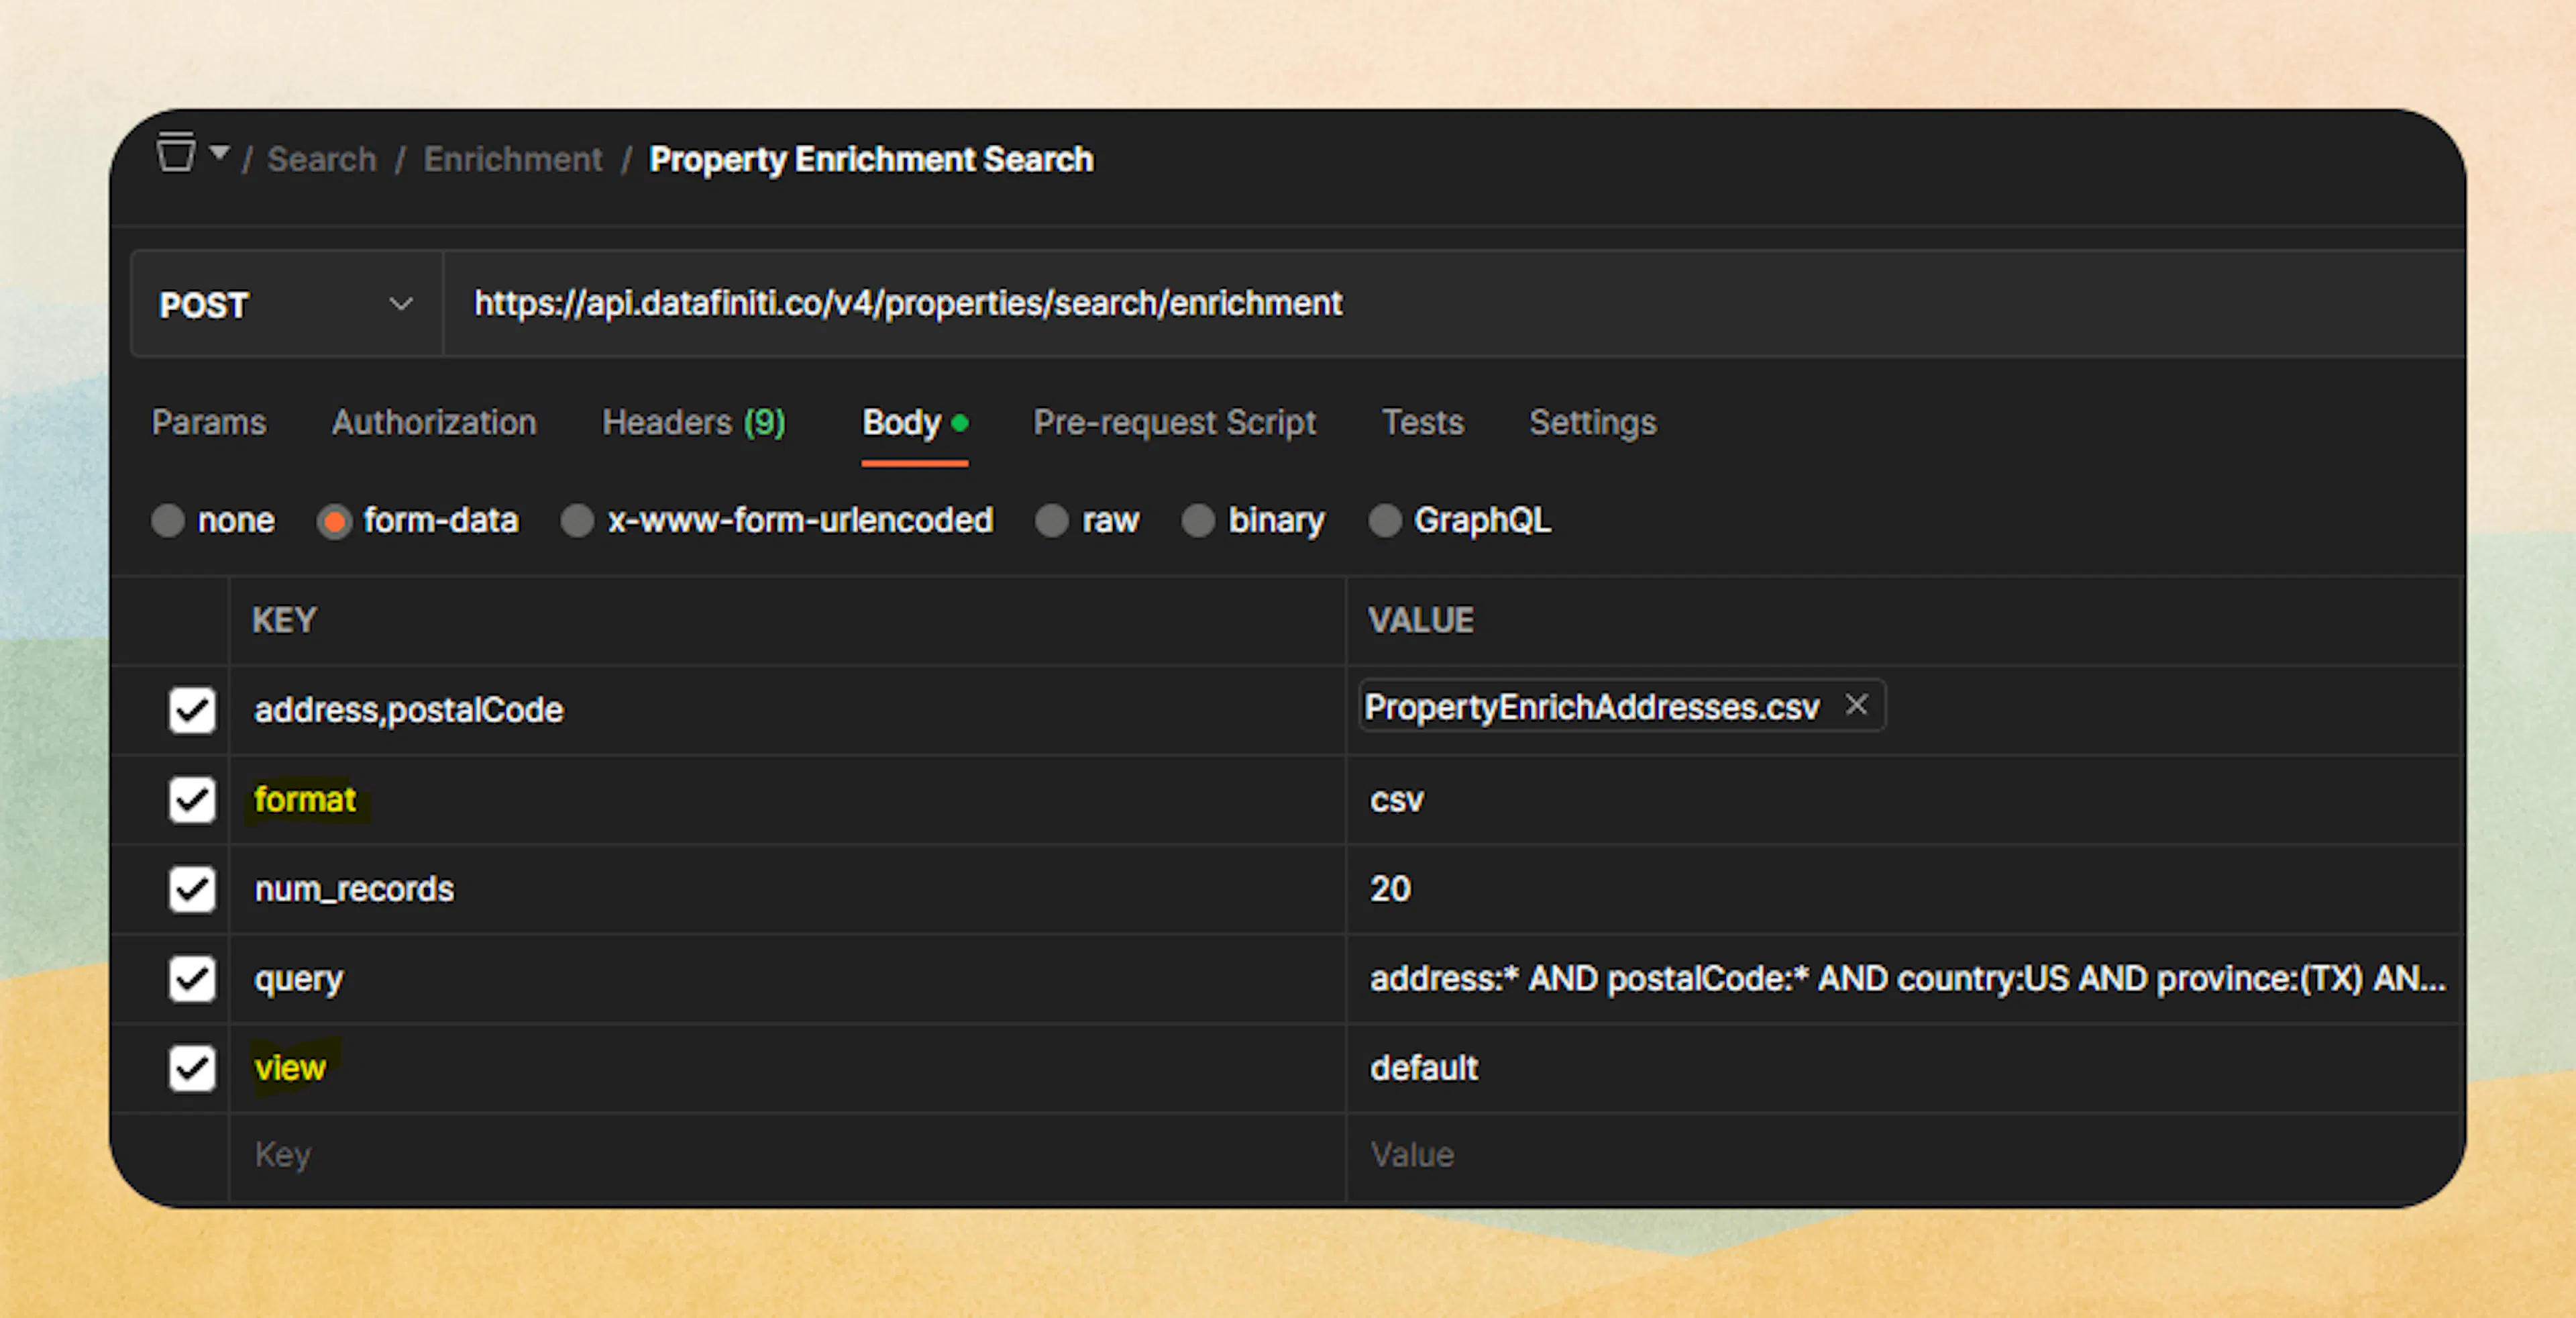Uncheck the address,postalCode row
The width and height of the screenshot is (2576, 1318).
(x=191, y=711)
